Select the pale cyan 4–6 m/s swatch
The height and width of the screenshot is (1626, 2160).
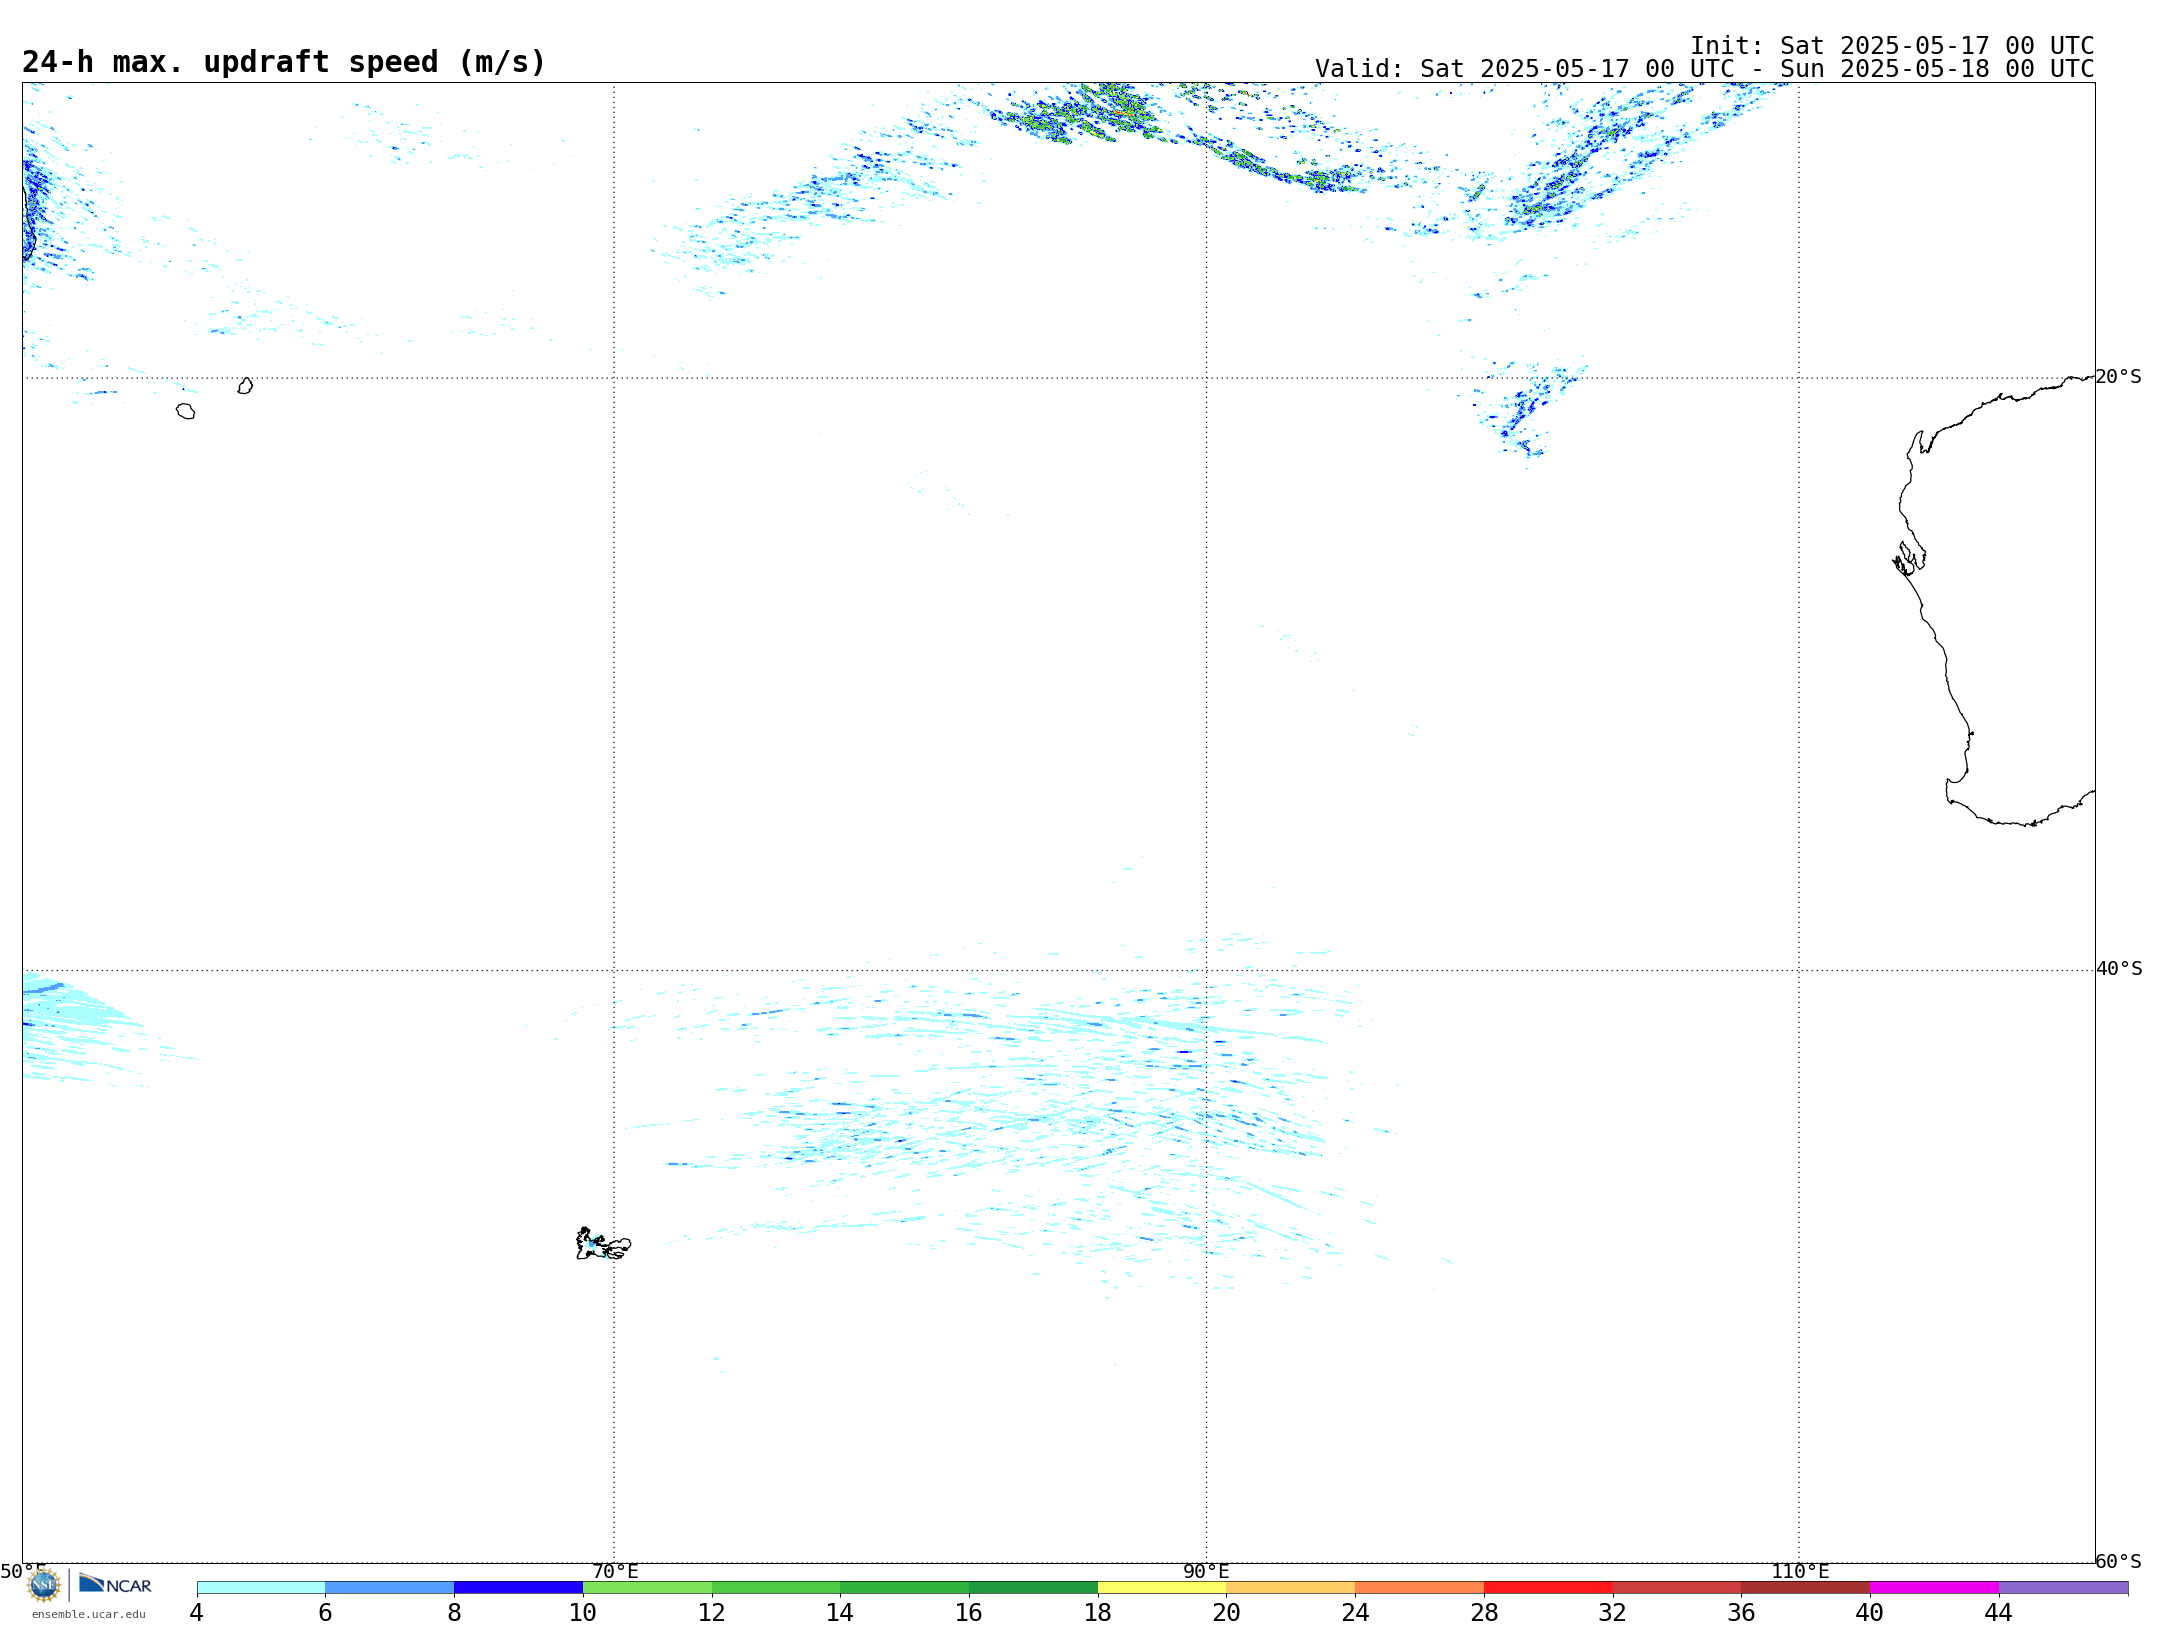tap(261, 1587)
